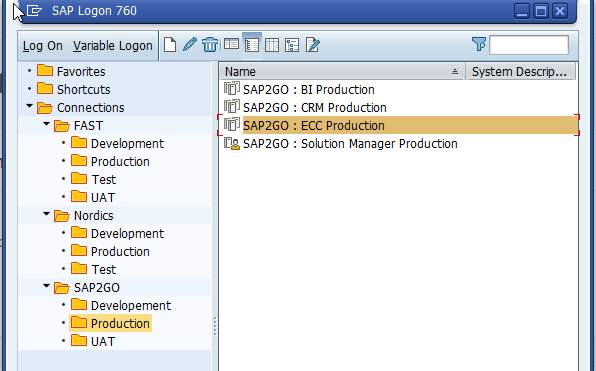Click the edit document icon with pencil

[312, 45]
